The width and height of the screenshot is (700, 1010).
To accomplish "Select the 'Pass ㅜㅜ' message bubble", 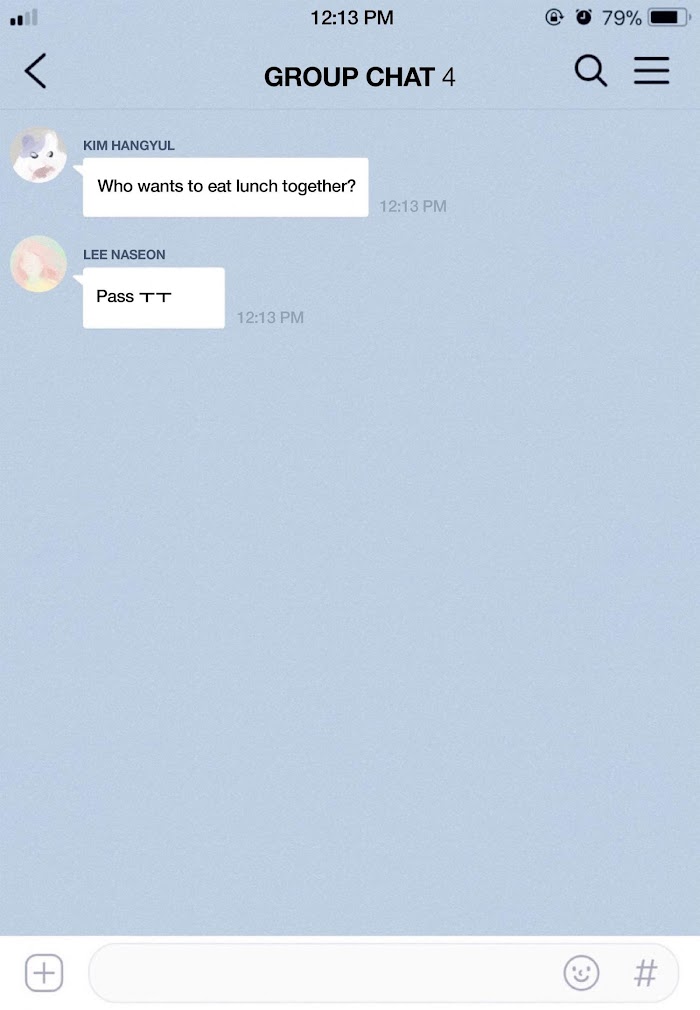I will [x=153, y=298].
